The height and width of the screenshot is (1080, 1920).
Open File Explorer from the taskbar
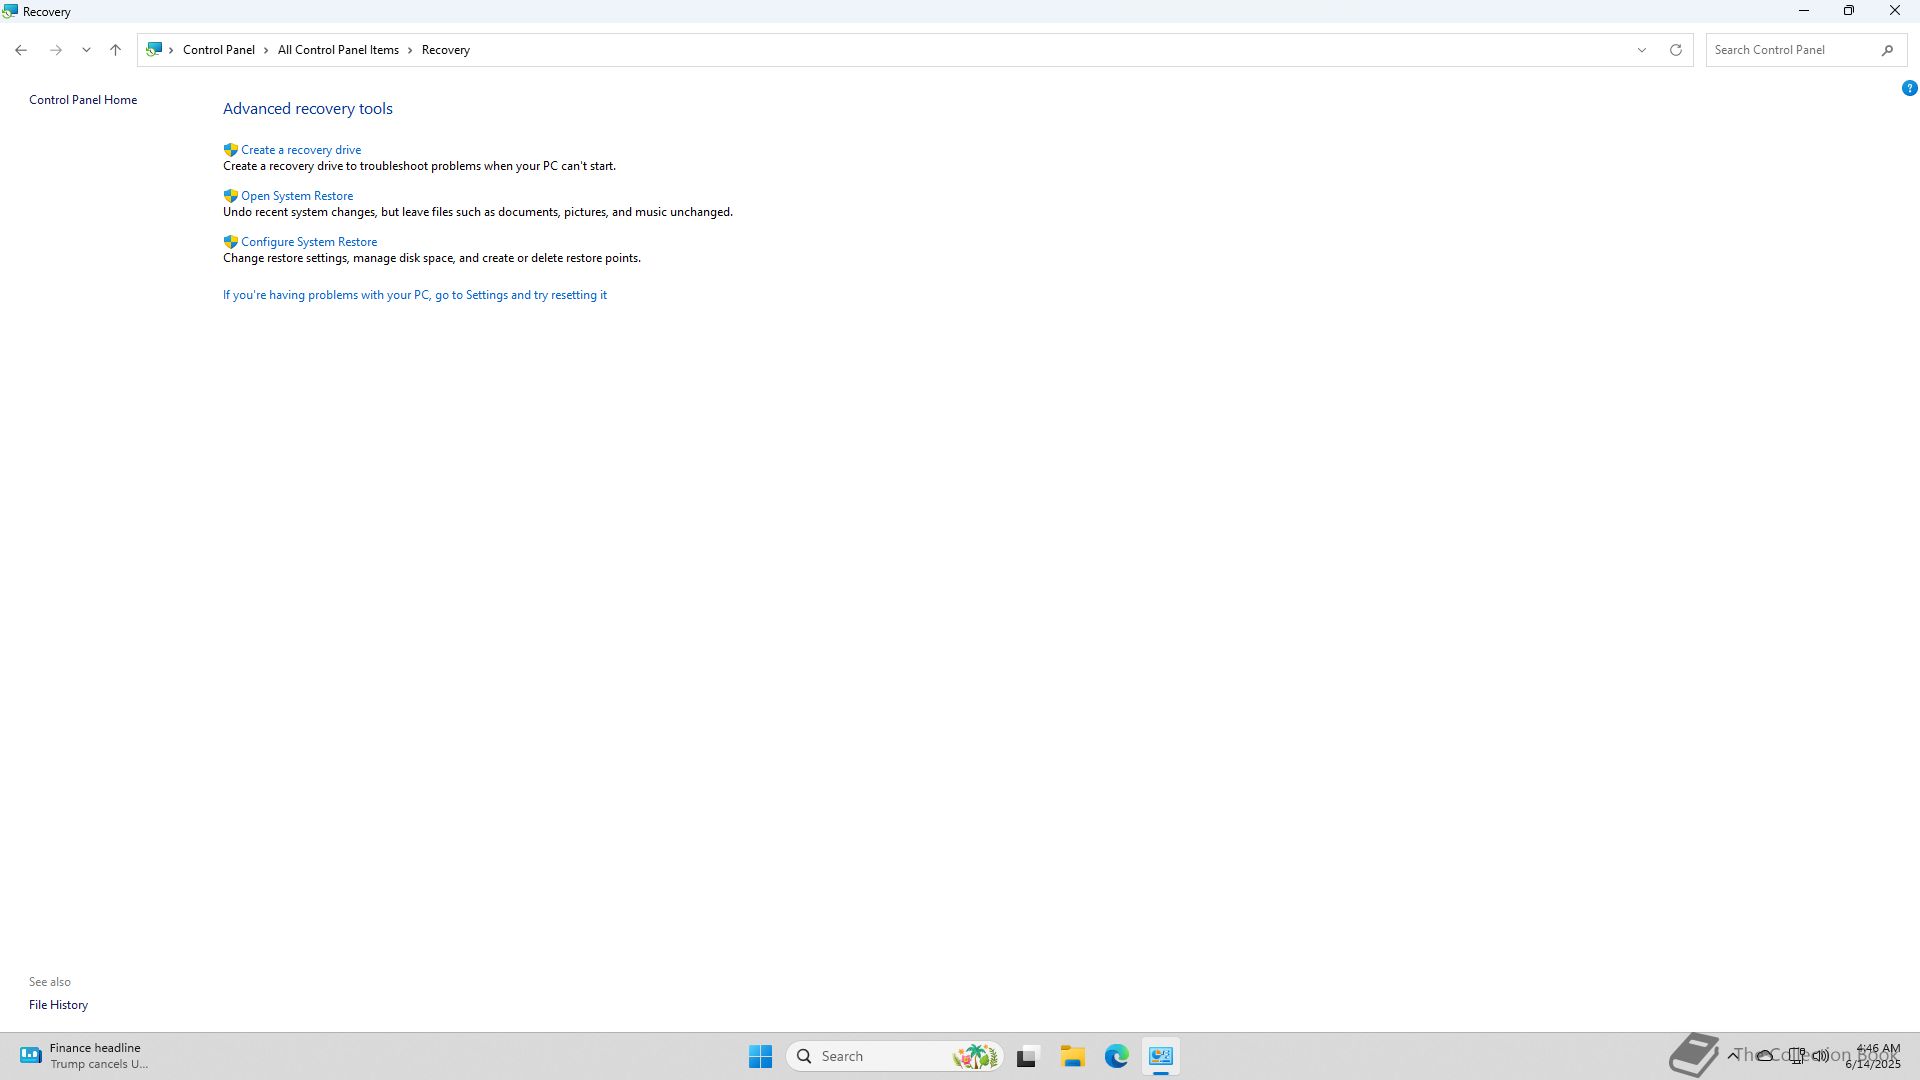(1072, 1056)
